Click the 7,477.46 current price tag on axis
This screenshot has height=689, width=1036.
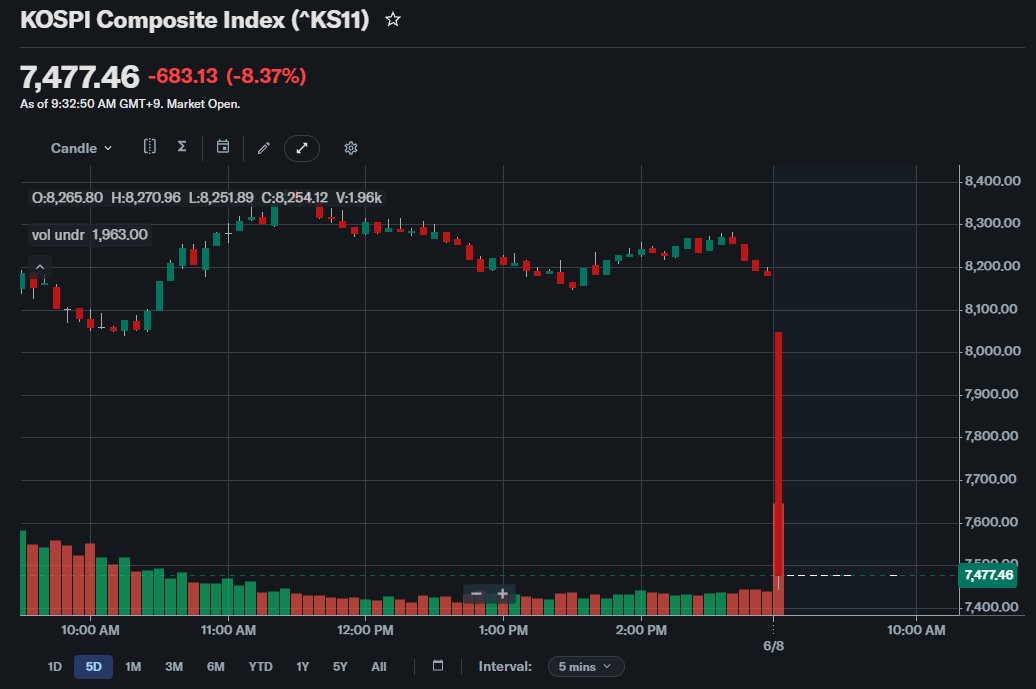pos(988,575)
